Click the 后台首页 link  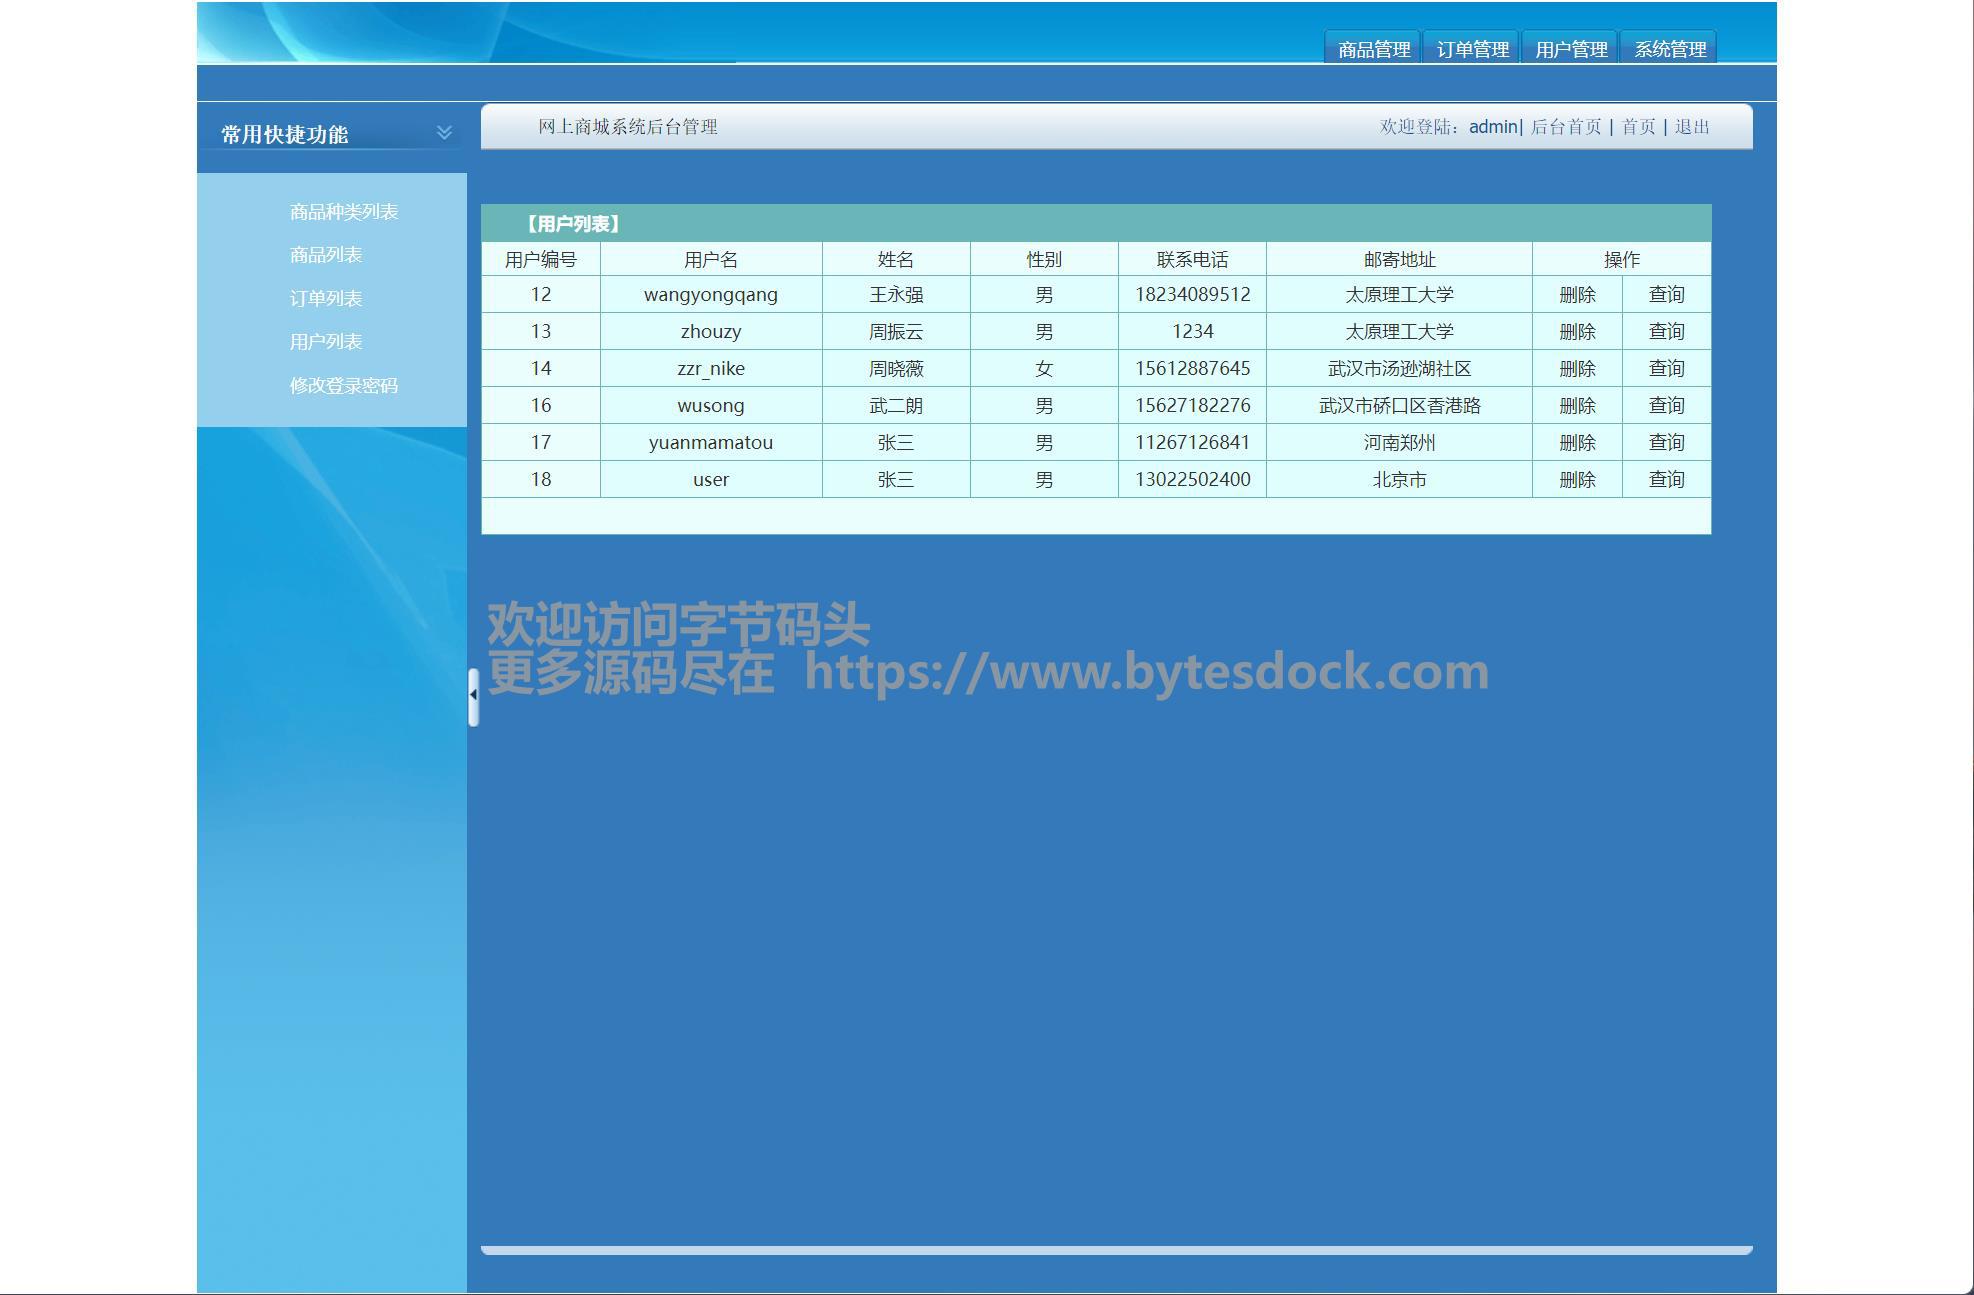point(1565,127)
